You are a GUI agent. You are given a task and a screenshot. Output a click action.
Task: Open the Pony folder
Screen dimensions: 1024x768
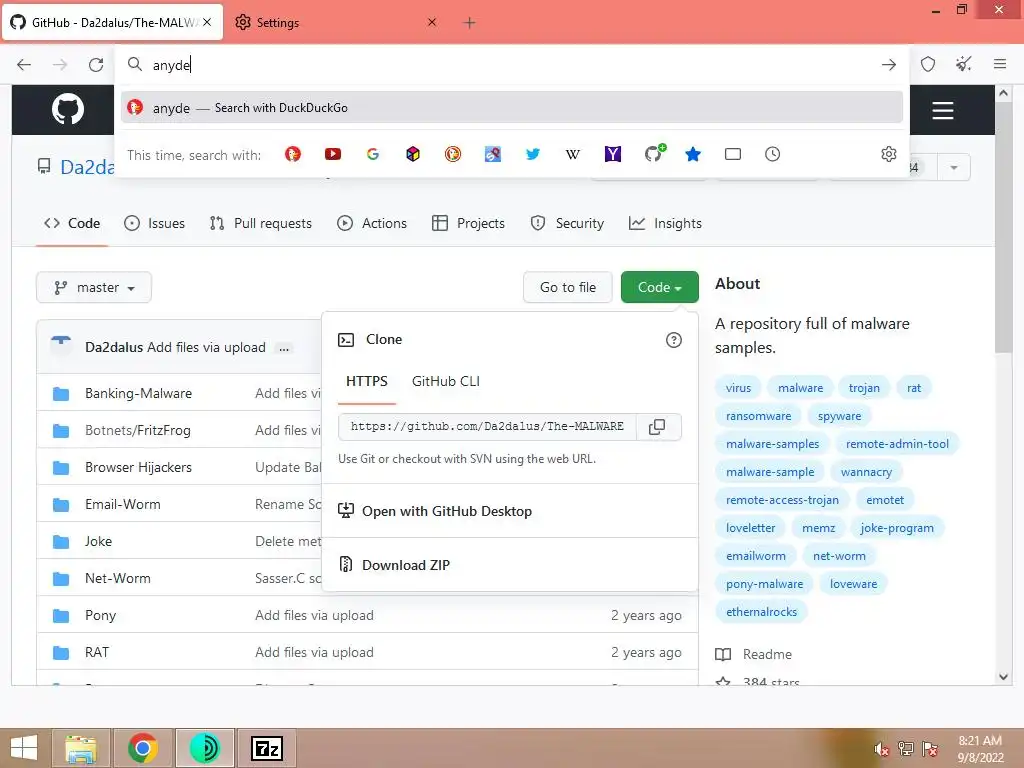pos(101,615)
